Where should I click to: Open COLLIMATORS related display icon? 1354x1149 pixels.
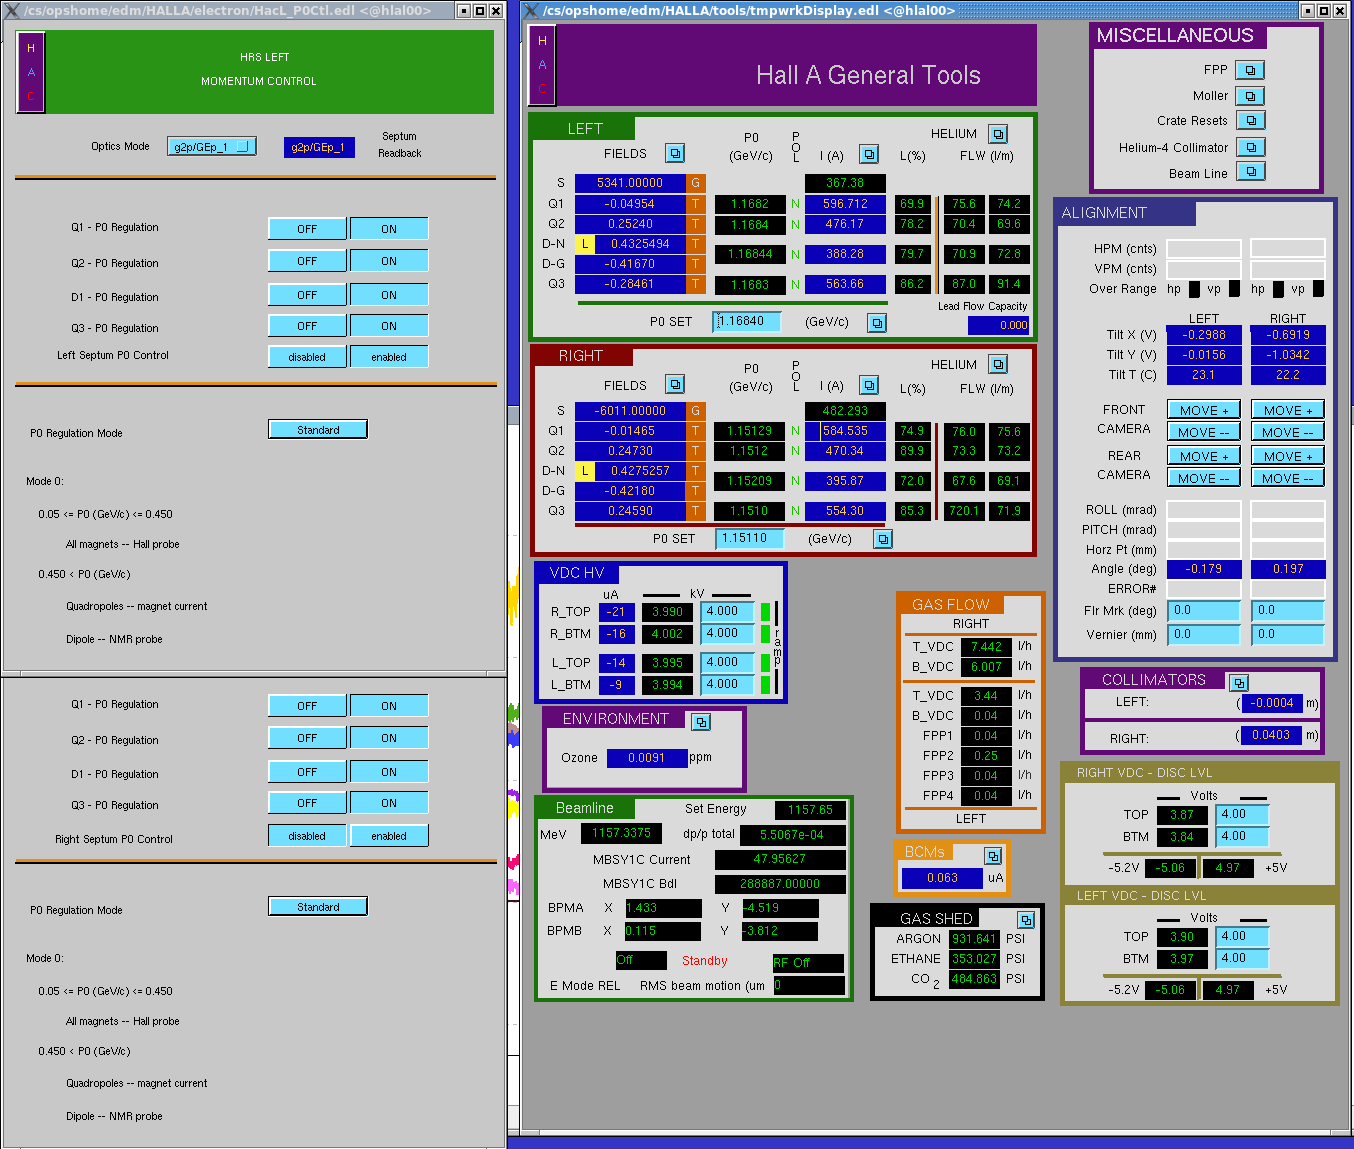pos(1238,682)
